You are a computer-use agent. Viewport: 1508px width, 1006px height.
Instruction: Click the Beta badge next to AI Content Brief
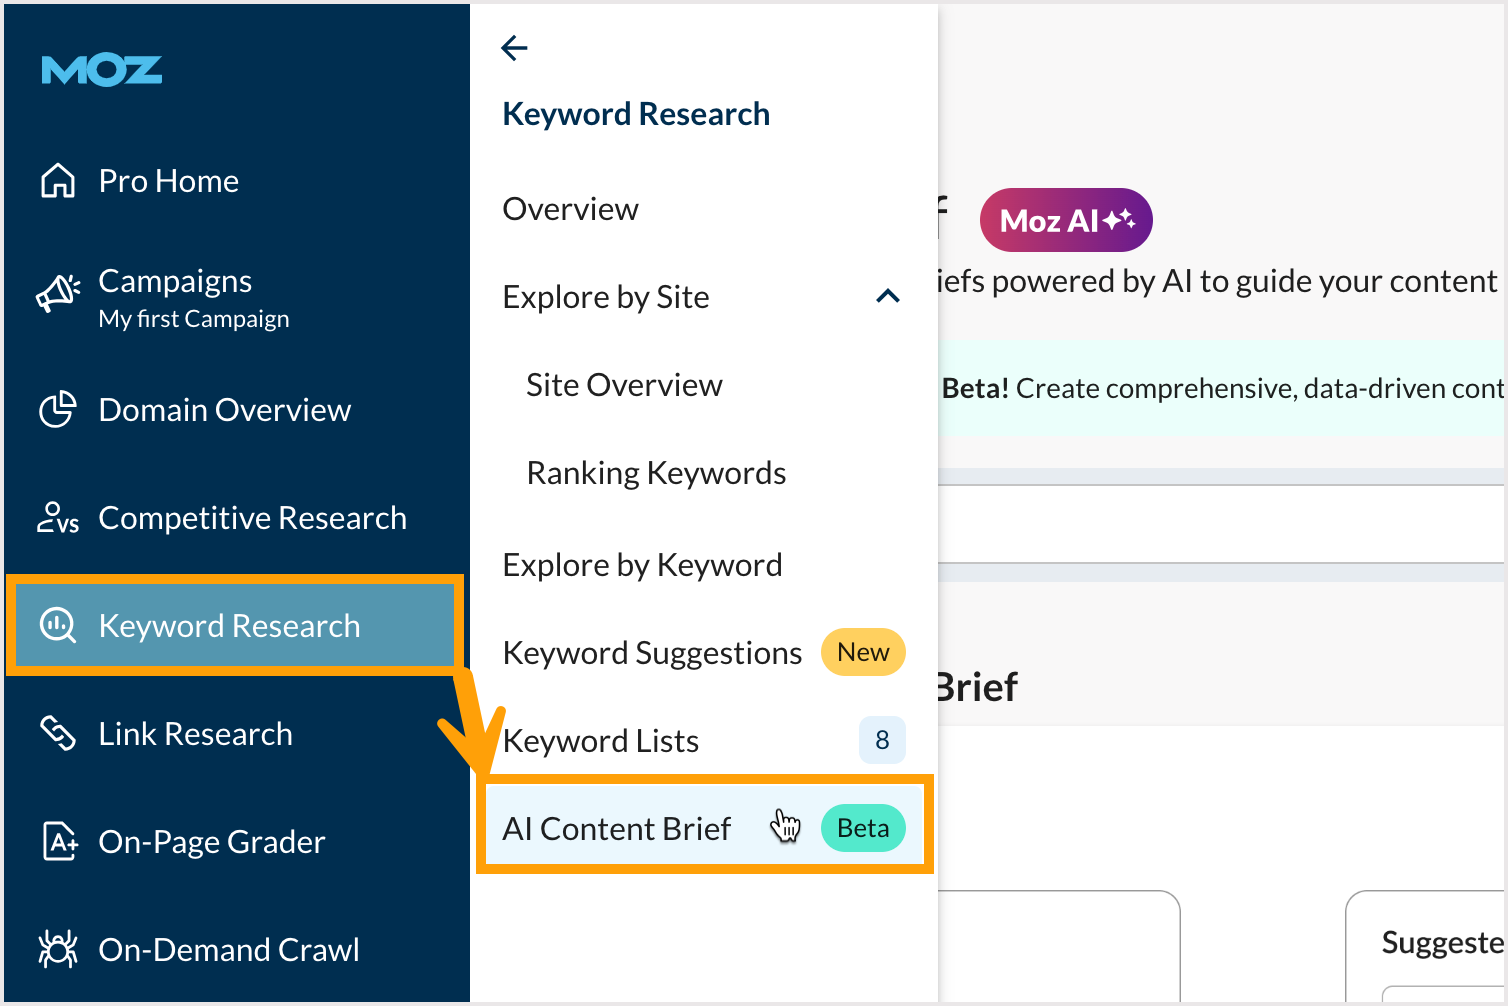pyautogui.click(x=862, y=828)
